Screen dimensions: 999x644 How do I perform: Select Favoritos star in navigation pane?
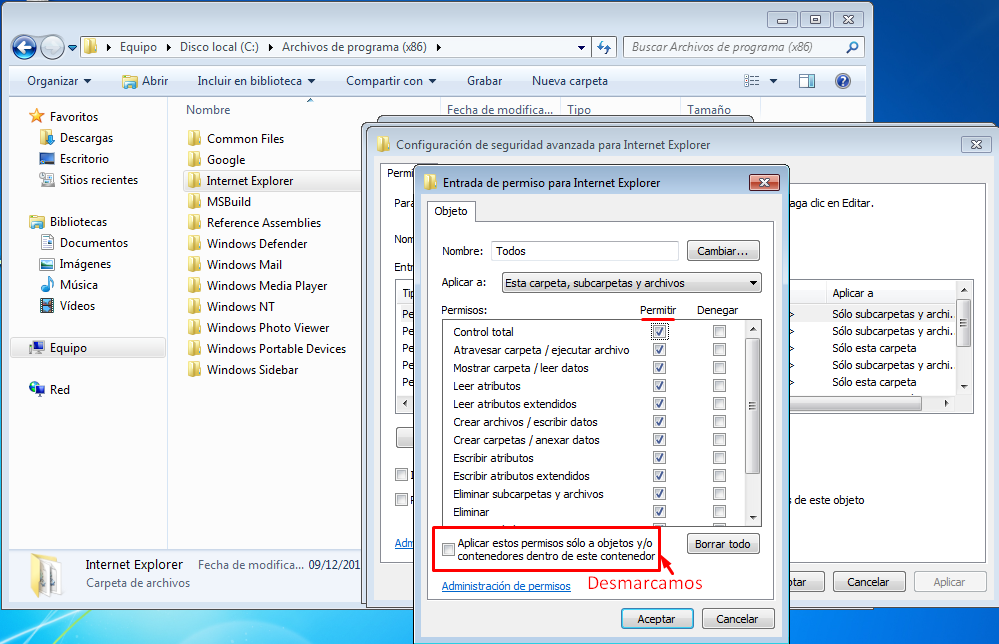pos(37,116)
